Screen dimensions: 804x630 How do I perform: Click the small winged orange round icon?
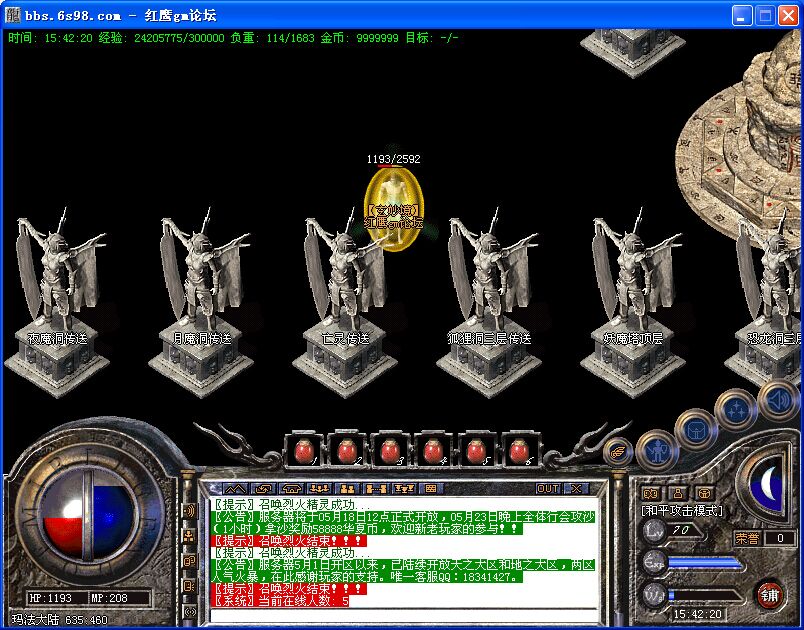(x=617, y=452)
